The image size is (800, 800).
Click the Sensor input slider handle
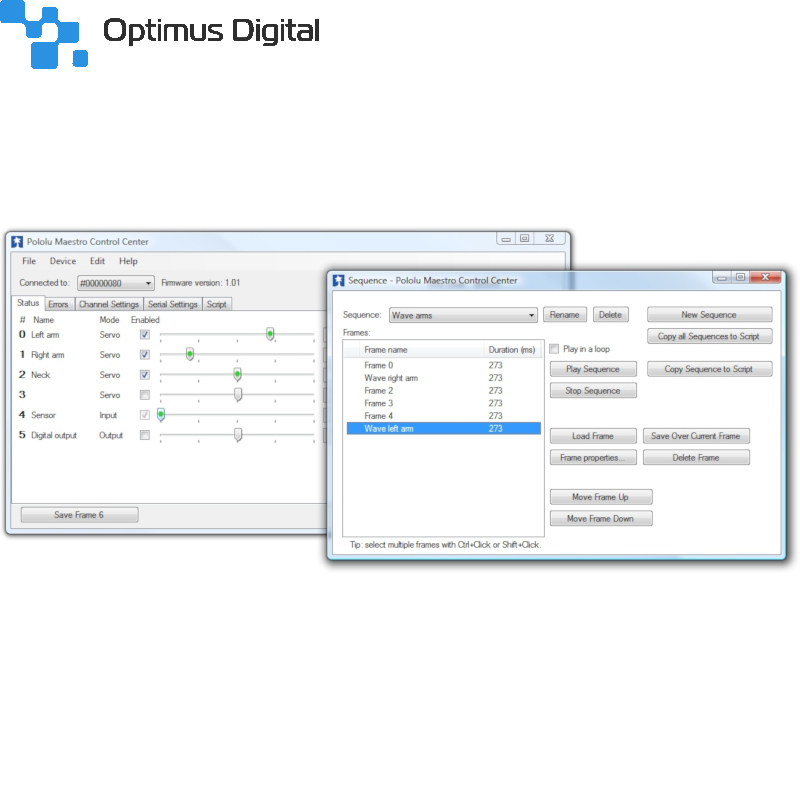pyautogui.click(x=161, y=414)
